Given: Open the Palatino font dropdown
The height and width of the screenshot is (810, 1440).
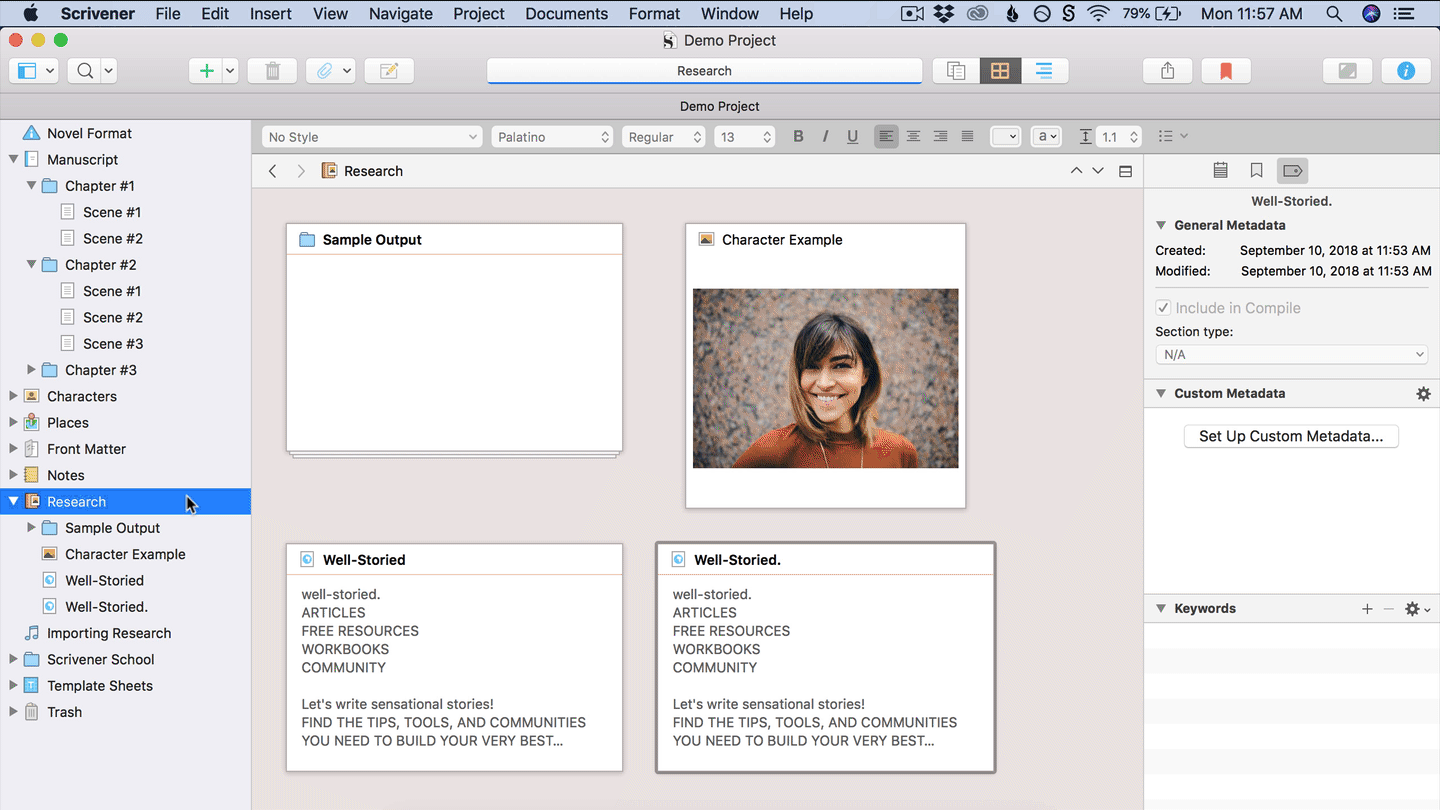Looking at the screenshot, I should 552,137.
